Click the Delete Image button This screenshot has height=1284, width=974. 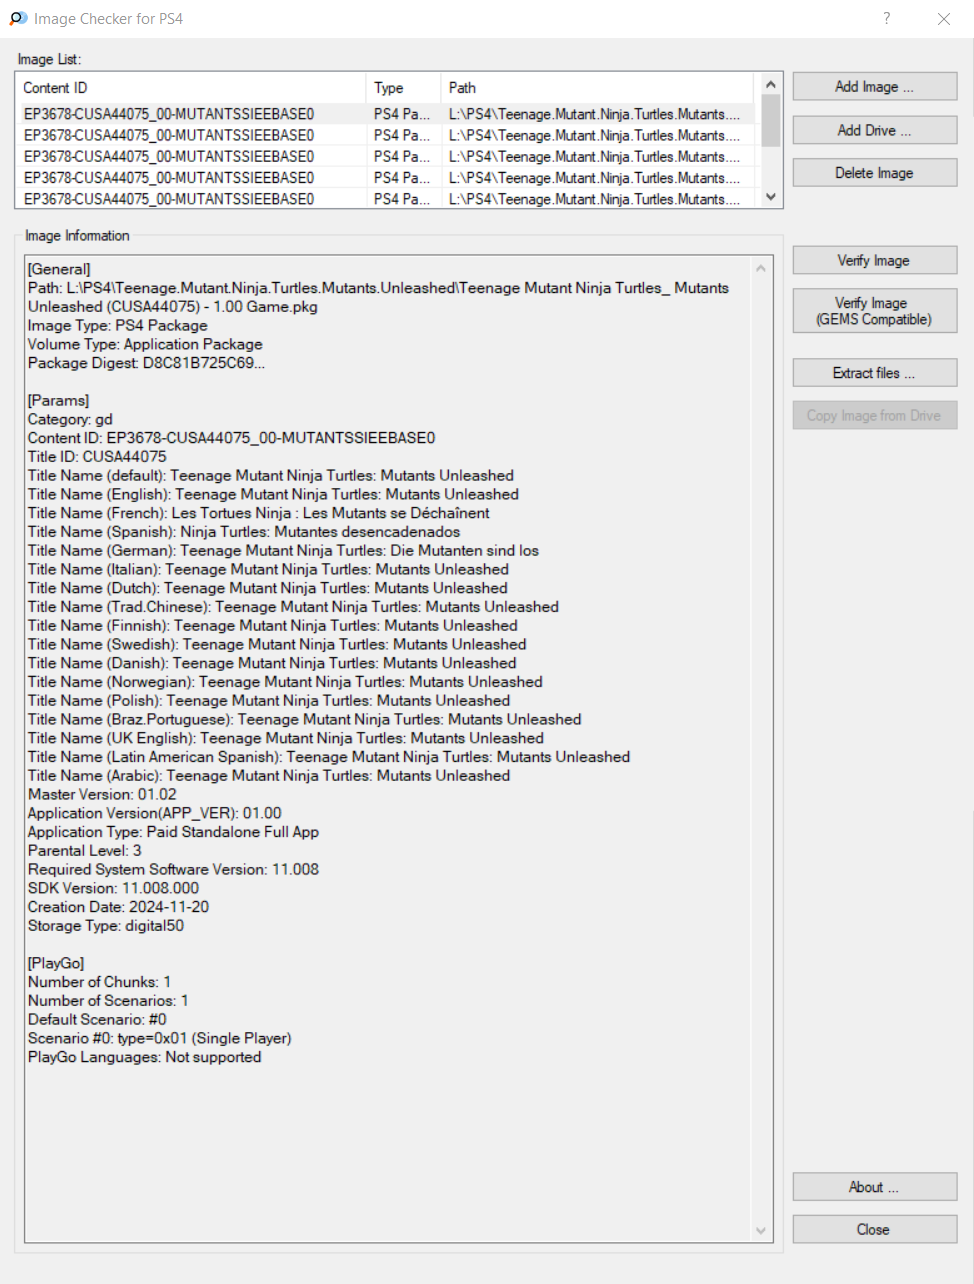pyautogui.click(x=875, y=173)
